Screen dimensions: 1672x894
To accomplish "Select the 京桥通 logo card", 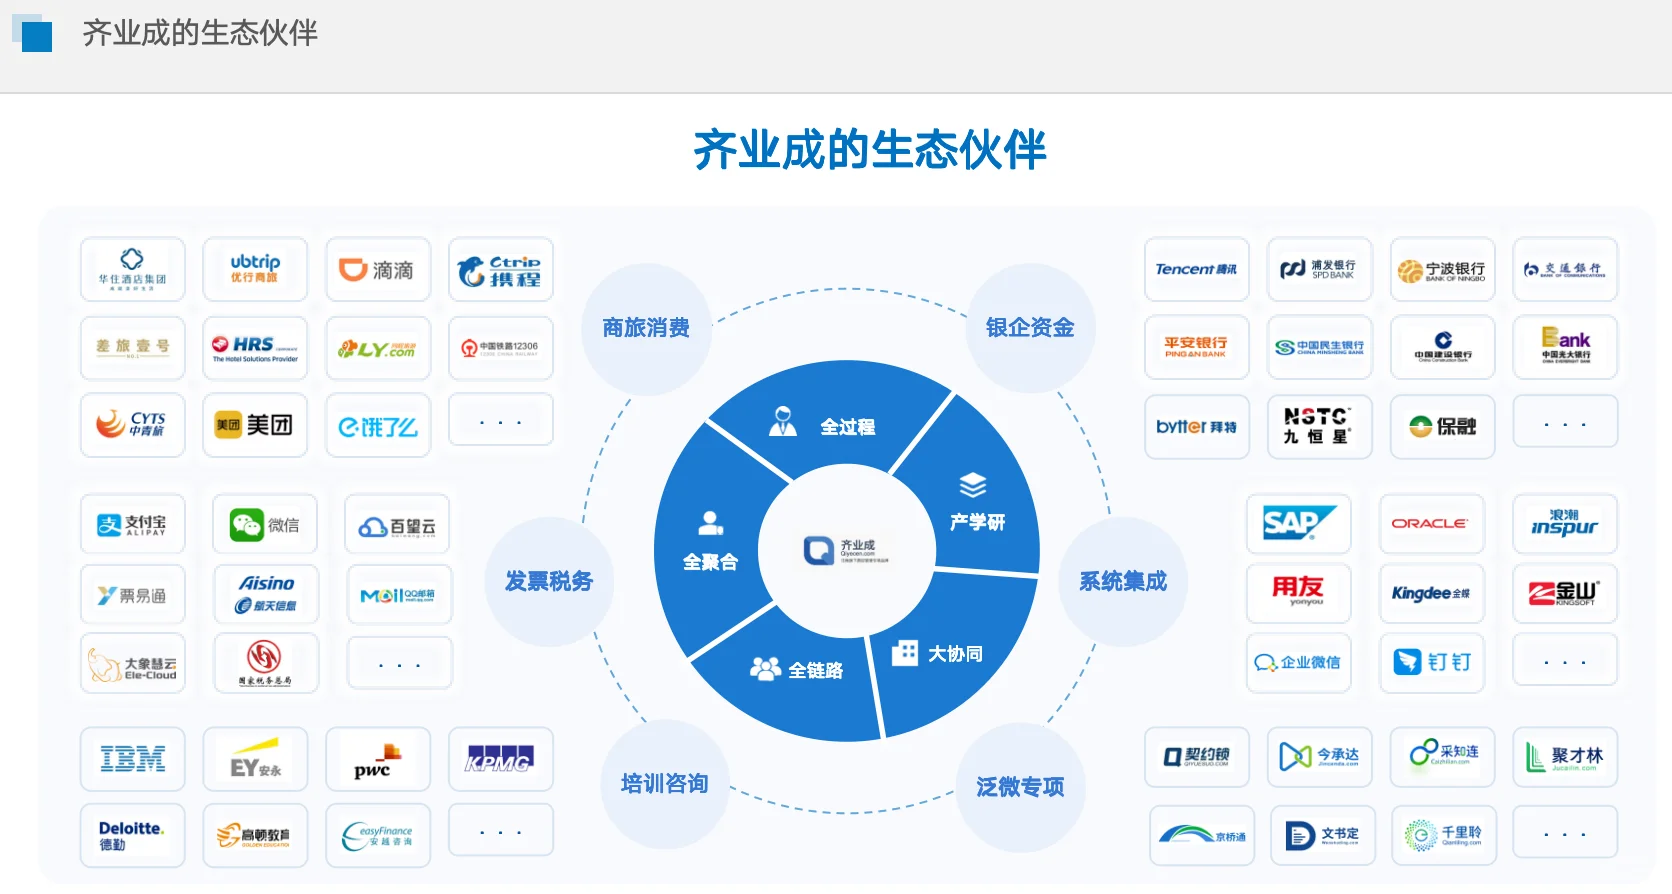I will 1202,836.
